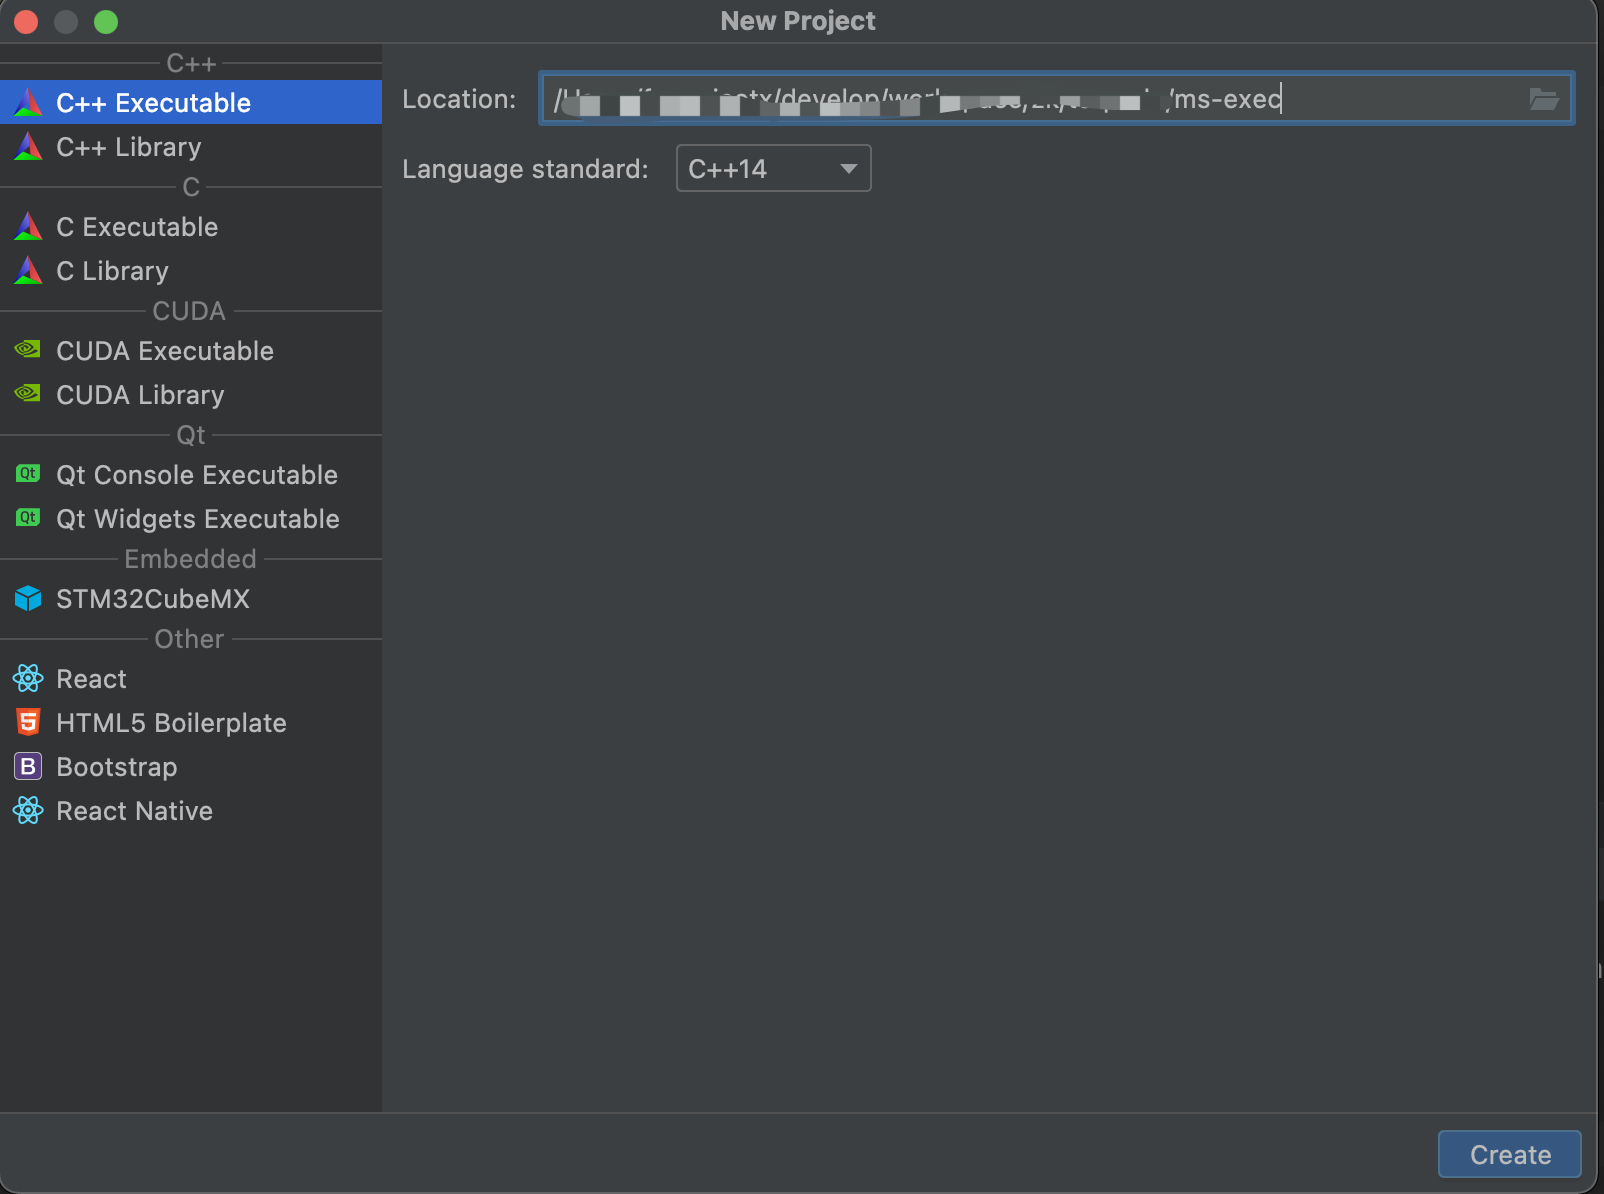Choose C Executable project type
1604x1194 pixels.
(191, 226)
